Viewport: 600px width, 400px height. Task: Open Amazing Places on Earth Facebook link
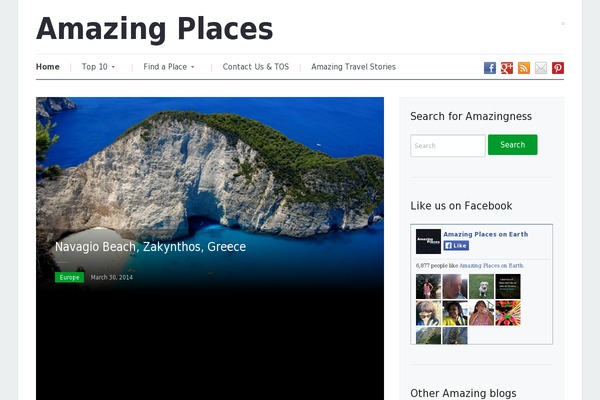coord(485,234)
